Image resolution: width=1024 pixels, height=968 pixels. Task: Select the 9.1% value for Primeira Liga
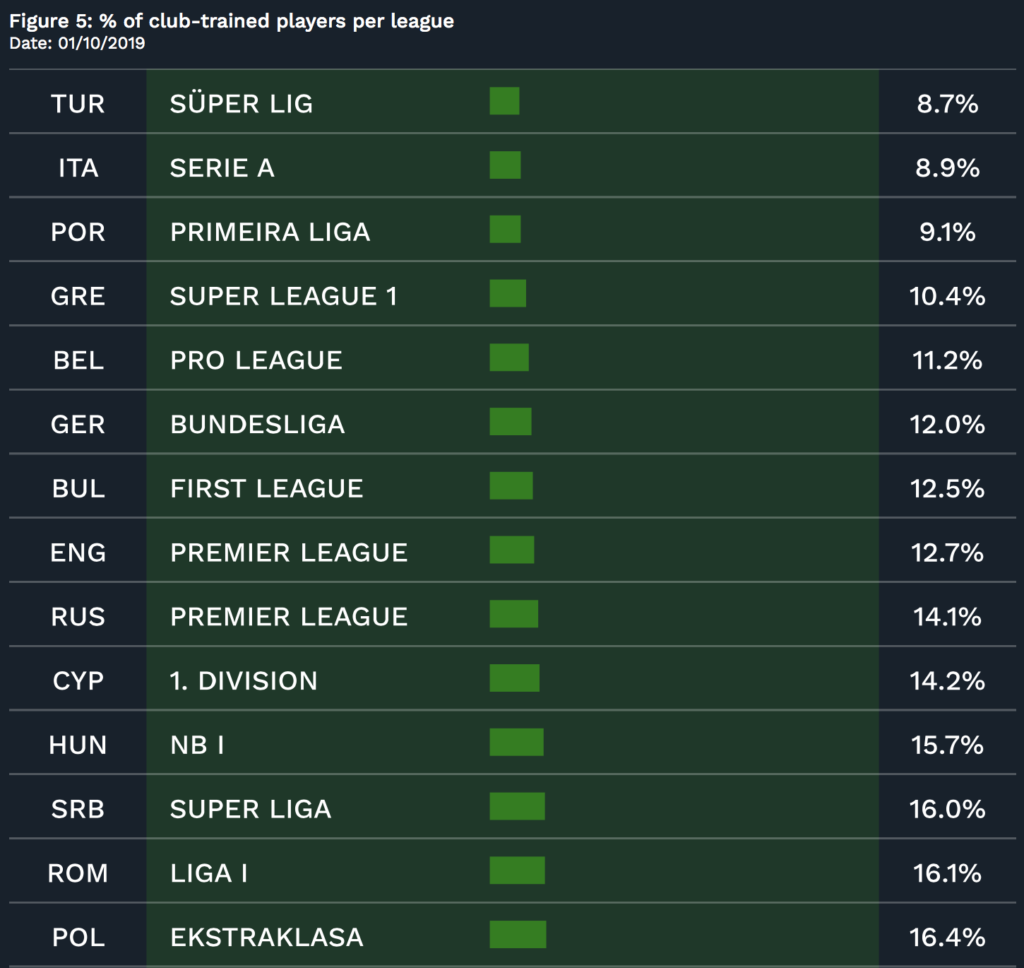coord(947,232)
